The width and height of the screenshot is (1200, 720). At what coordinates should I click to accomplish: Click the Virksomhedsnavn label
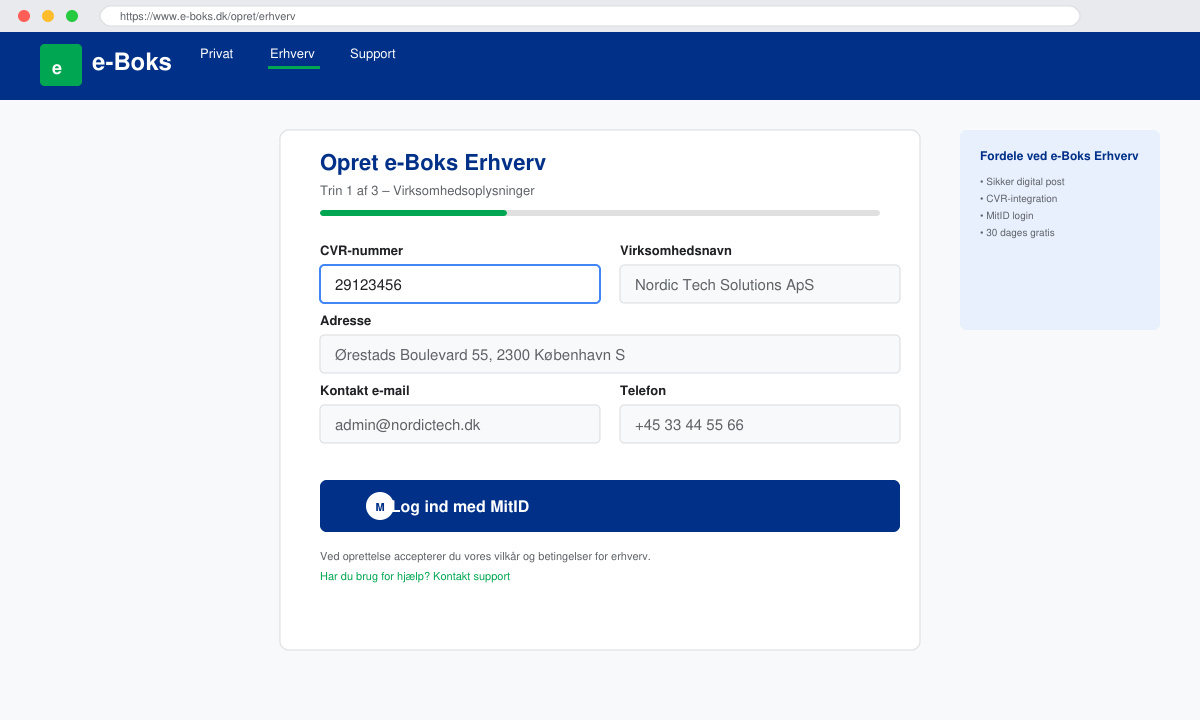pos(675,251)
